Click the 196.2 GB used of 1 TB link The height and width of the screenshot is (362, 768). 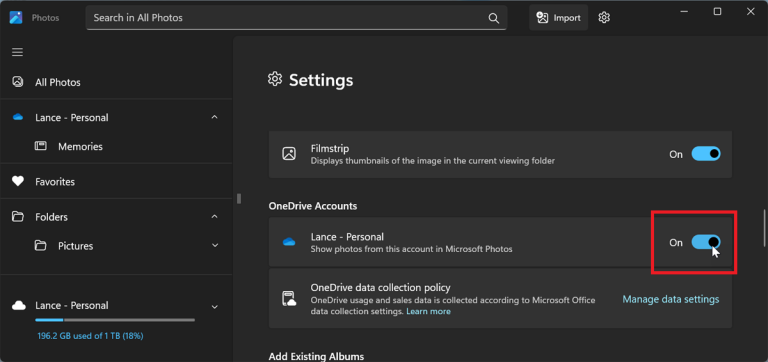click(x=90, y=336)
